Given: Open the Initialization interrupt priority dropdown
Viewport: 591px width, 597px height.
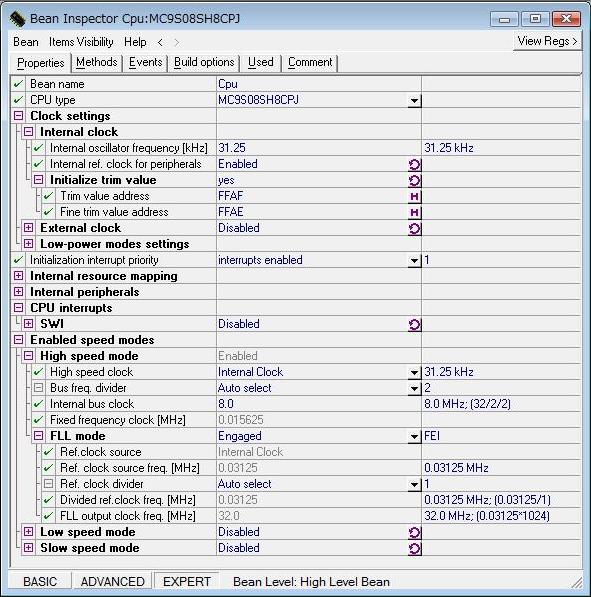Looking at the screenshot, I should point(414,261).
